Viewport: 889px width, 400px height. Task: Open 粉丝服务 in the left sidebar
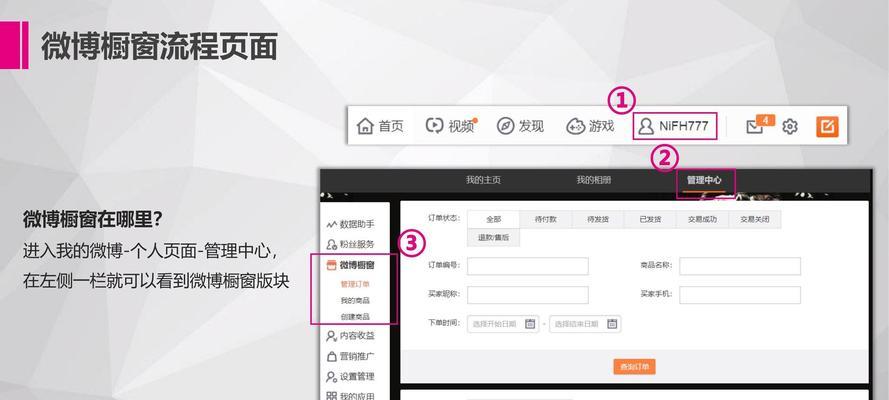pos(351,245)
